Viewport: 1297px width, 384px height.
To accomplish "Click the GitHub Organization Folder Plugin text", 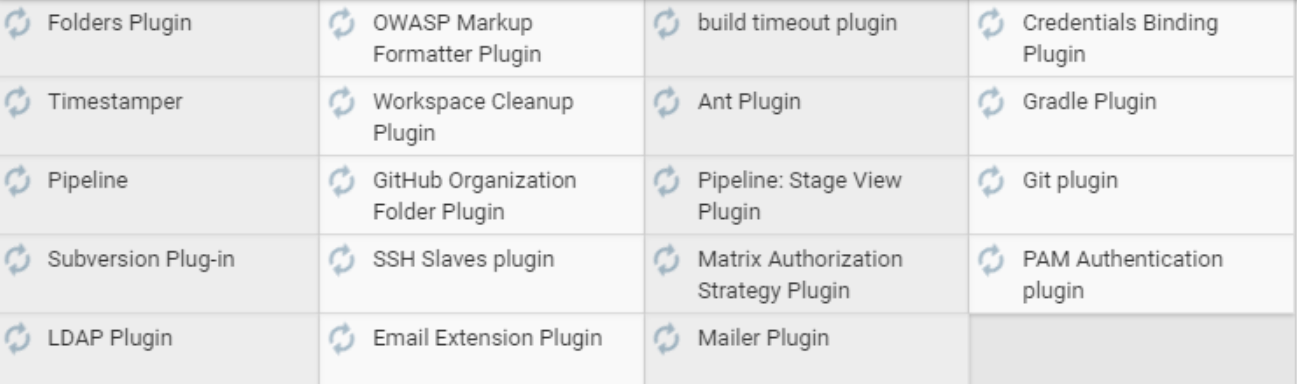I will coord(474,196).
